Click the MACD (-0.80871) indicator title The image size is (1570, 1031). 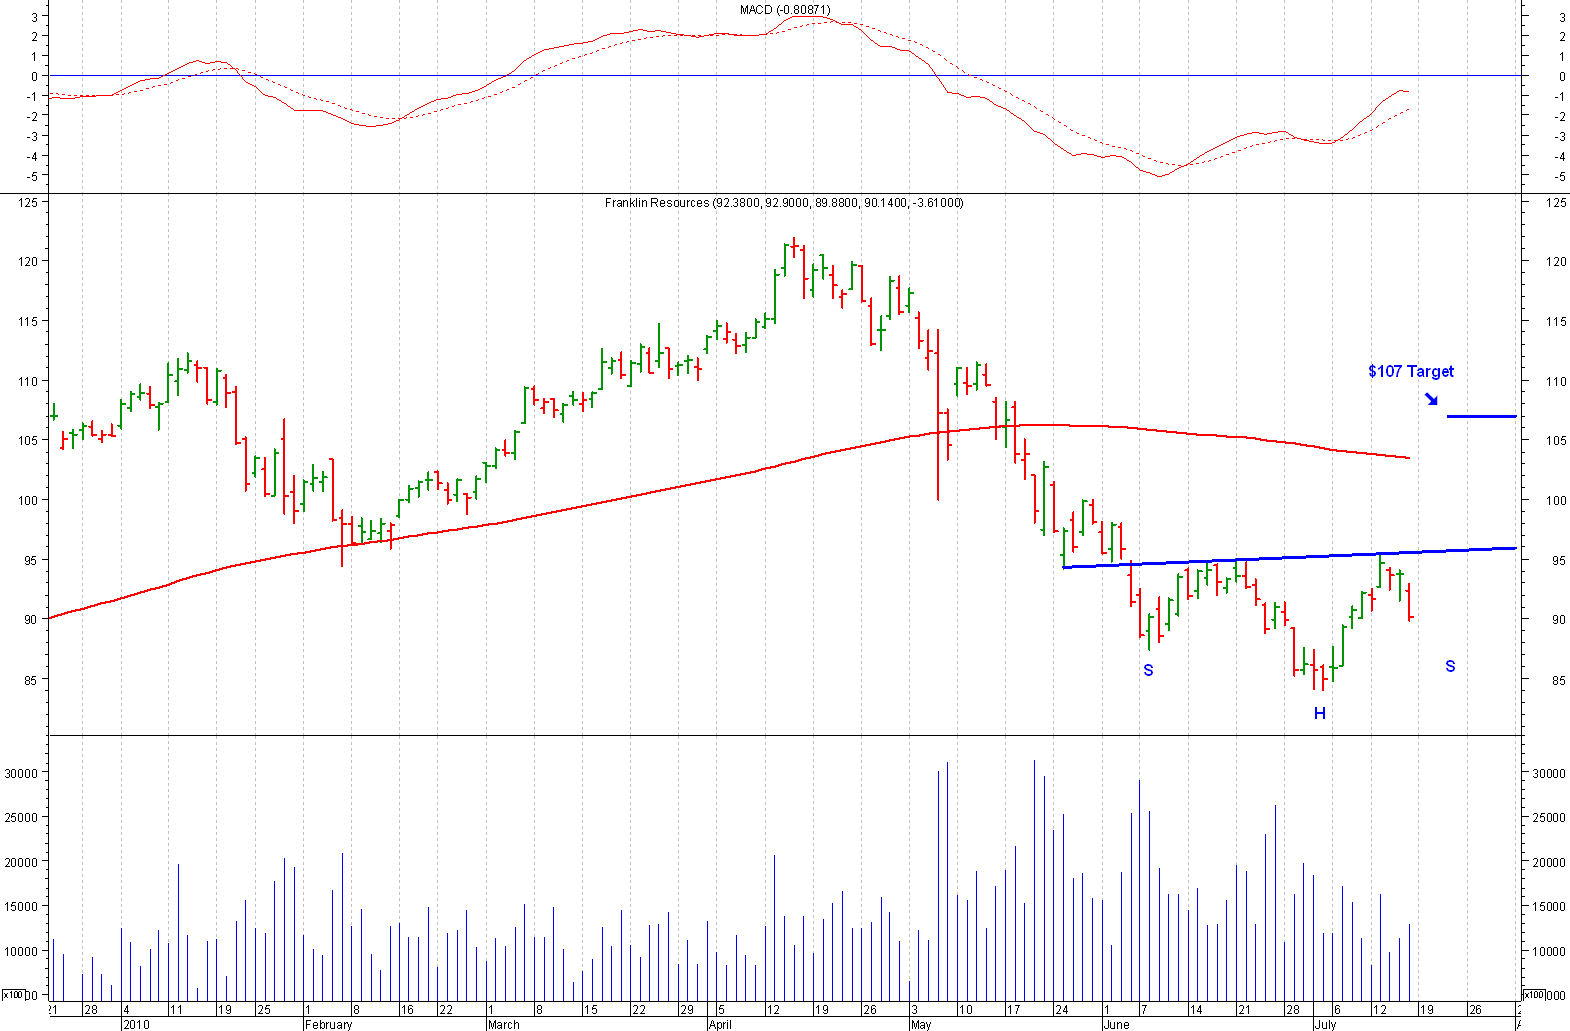(785, 10)
